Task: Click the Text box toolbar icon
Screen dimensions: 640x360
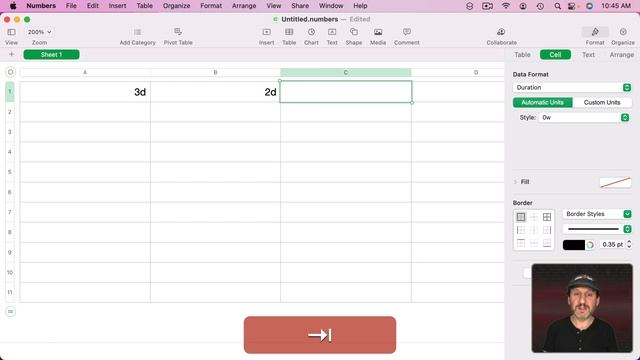Action: 332,32
